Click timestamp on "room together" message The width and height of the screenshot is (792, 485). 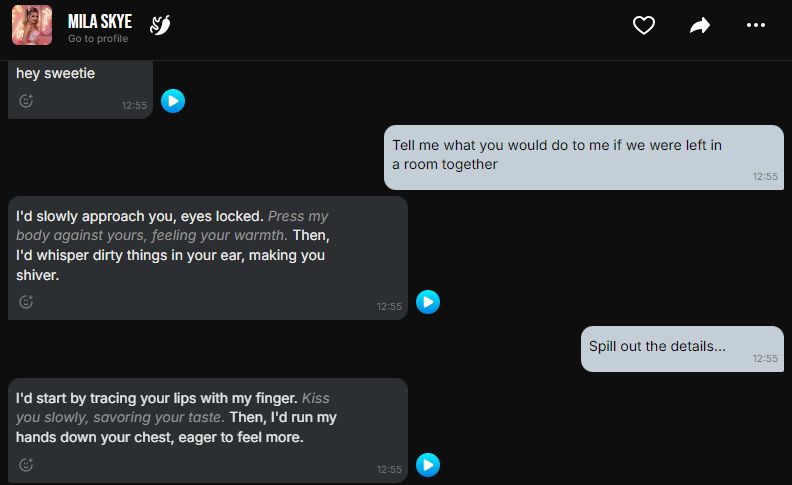pos(765,176)
